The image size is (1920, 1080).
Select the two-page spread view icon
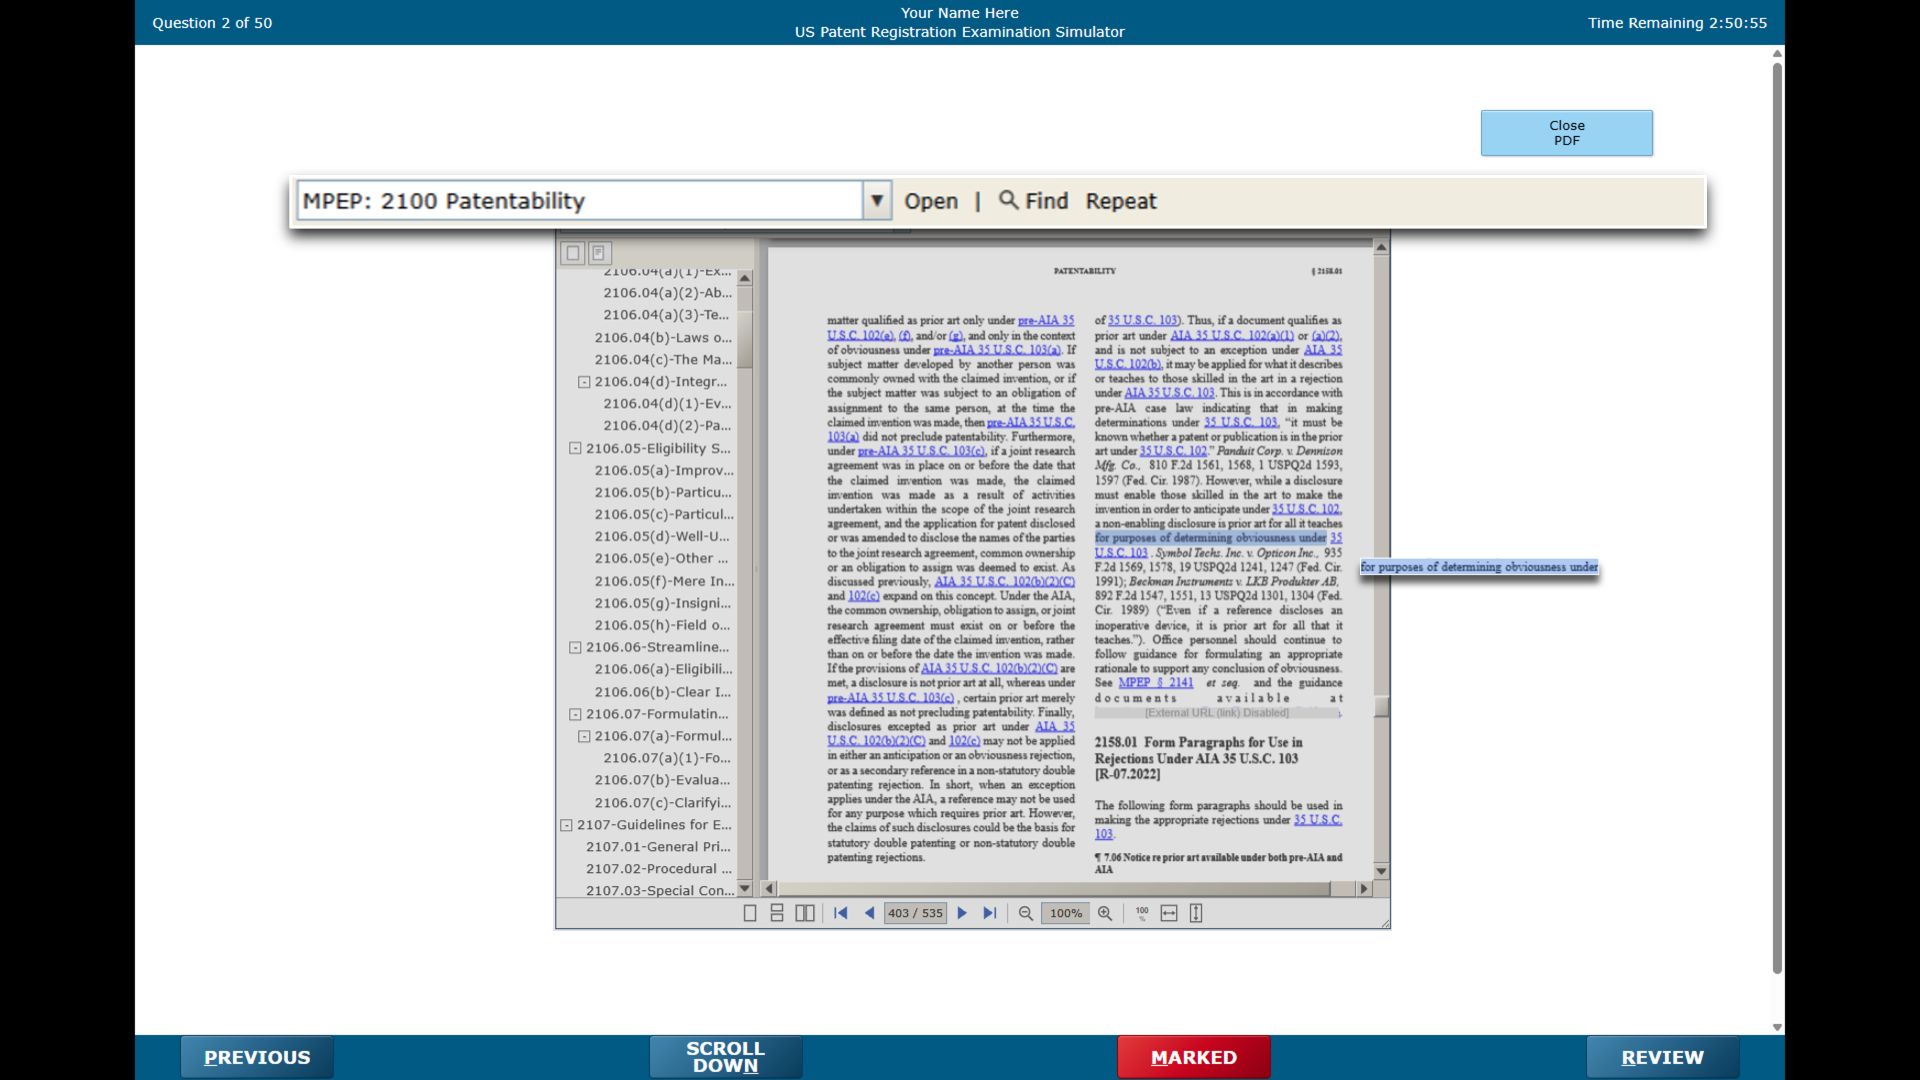pyautogui.click(x=806, y=912)
